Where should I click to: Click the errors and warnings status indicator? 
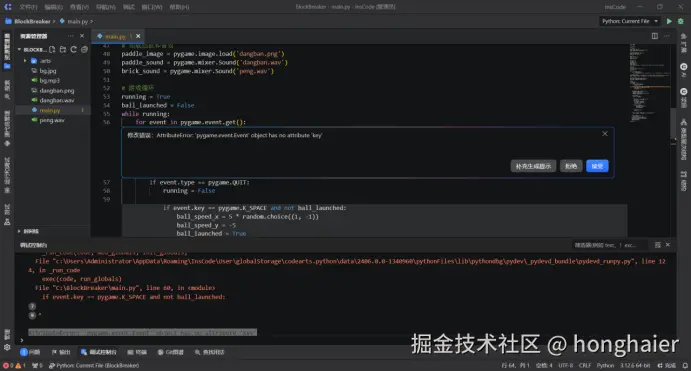pyautogui.click(x=15, y=366)
